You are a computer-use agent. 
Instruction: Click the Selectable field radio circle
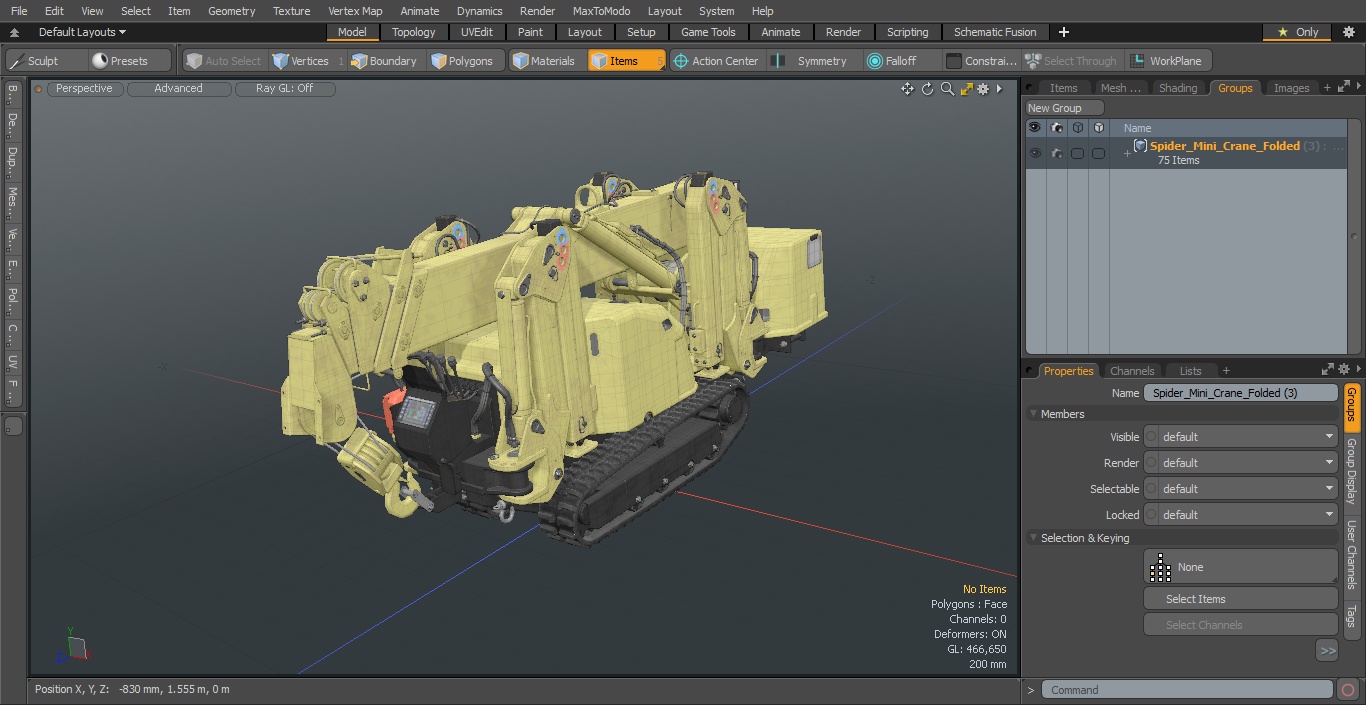(1151, 489)
